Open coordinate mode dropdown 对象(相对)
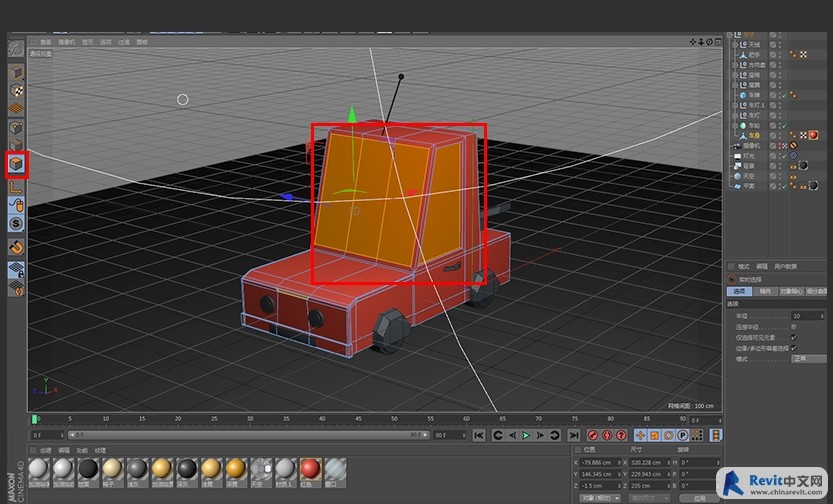Viewport: 833px width, 504px height. tap(600, 498)
